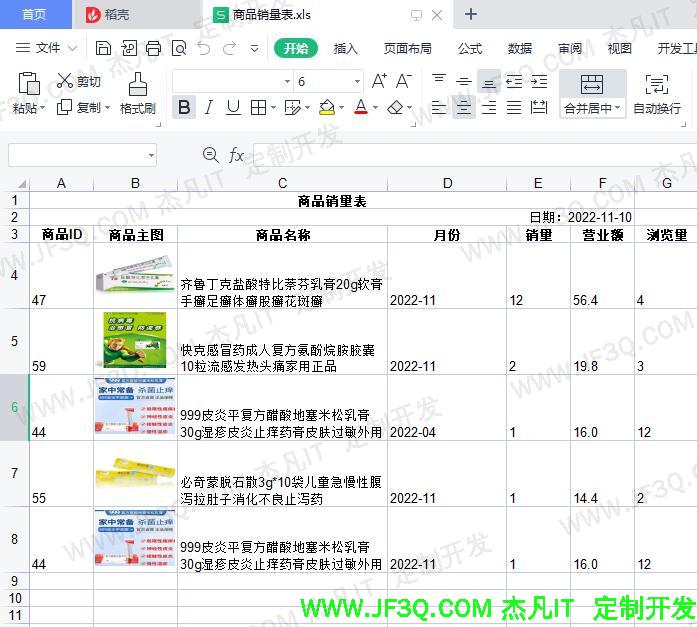697x627 pixels.
Task: Toggle Underline formatting
Action: 233,107
